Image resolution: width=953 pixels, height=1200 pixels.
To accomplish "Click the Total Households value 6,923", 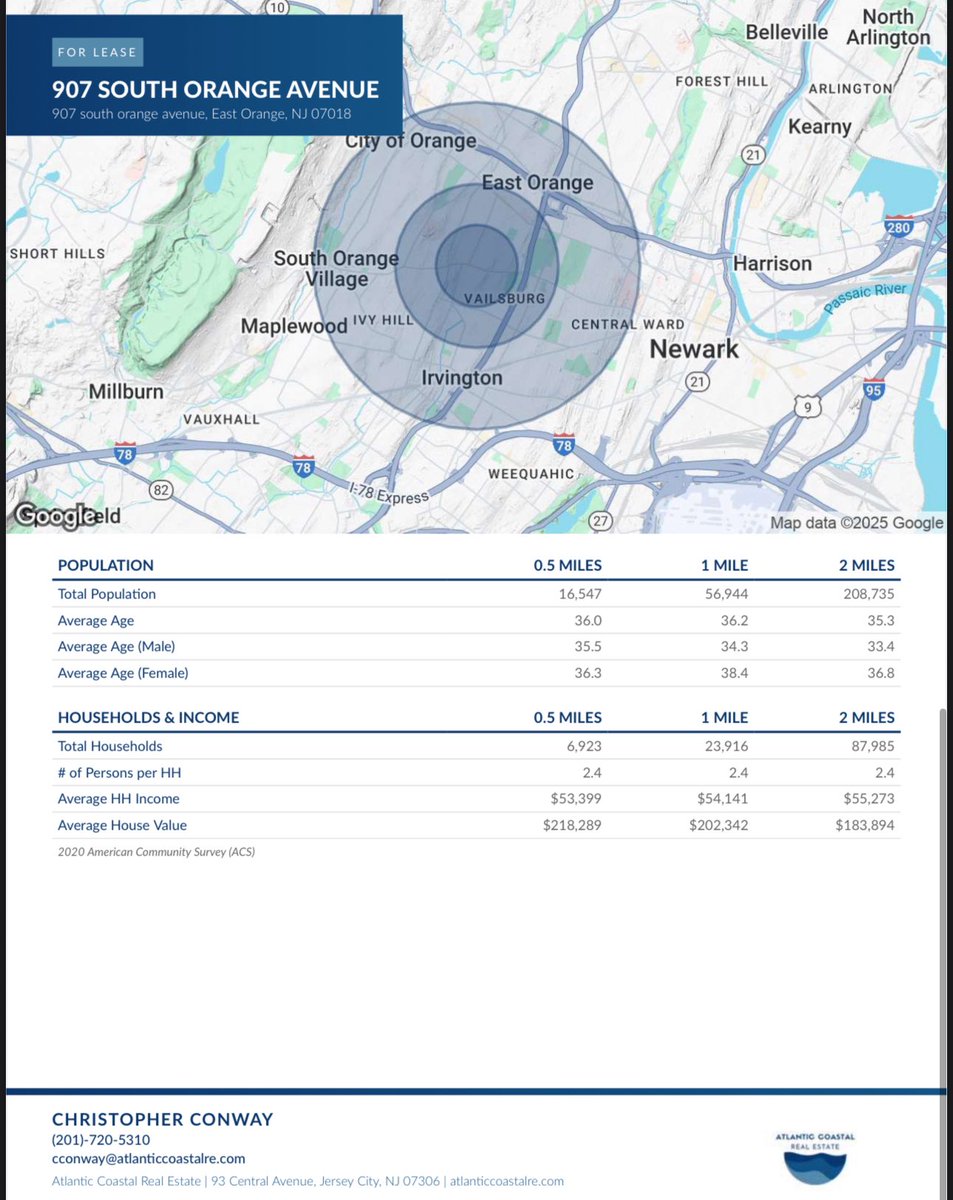I will (x=584, y=746).
